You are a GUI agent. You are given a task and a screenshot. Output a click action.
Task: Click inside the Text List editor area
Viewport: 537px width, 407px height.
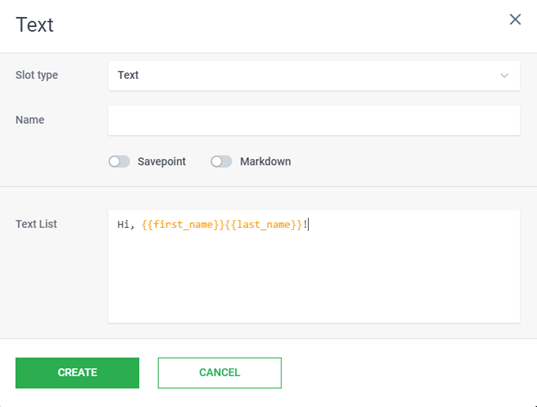314,267
